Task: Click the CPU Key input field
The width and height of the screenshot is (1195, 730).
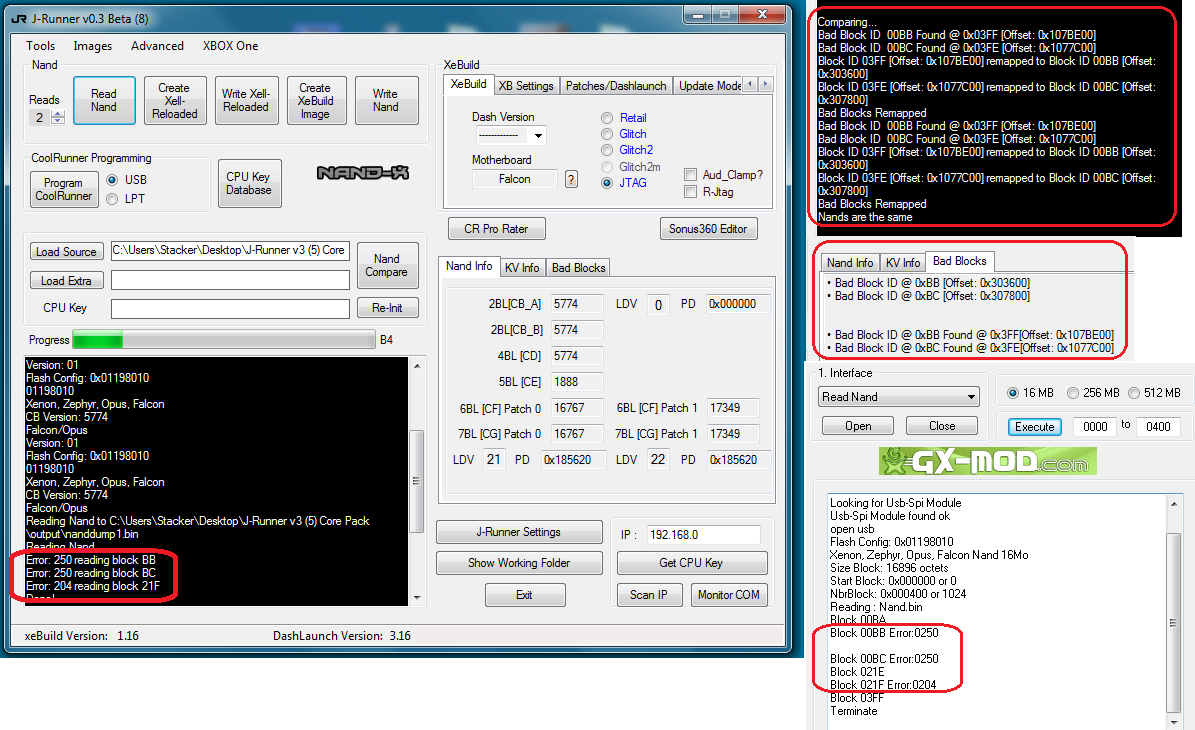Action: (x=230, y=309)
